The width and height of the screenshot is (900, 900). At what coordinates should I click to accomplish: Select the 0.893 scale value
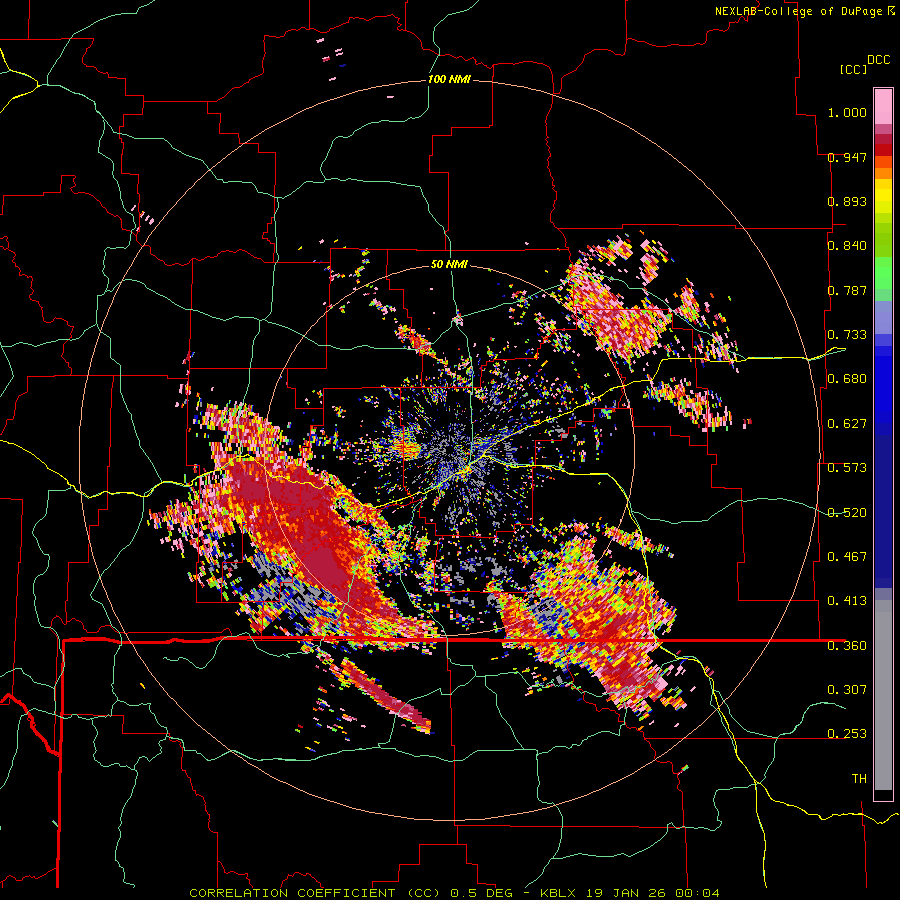tap(847, 201)
